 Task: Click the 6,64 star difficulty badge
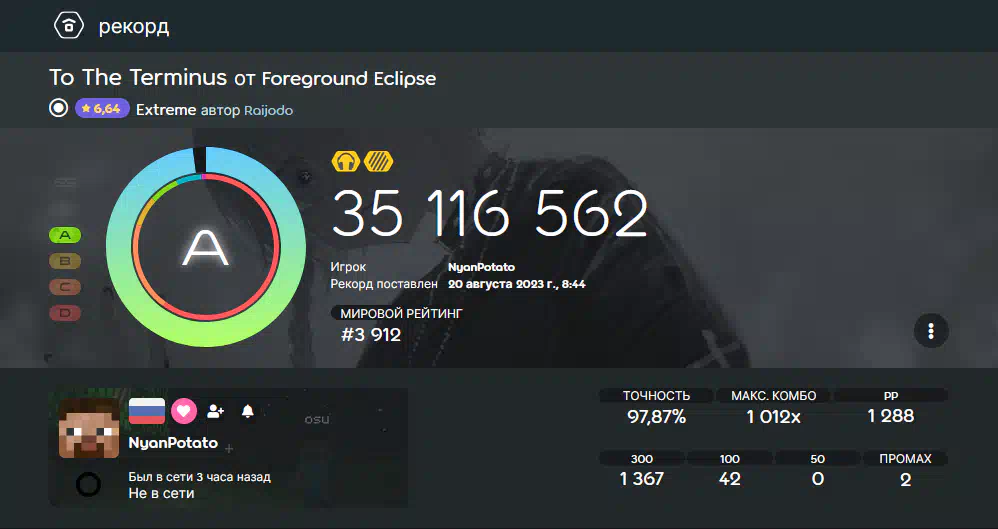[102, 109]
